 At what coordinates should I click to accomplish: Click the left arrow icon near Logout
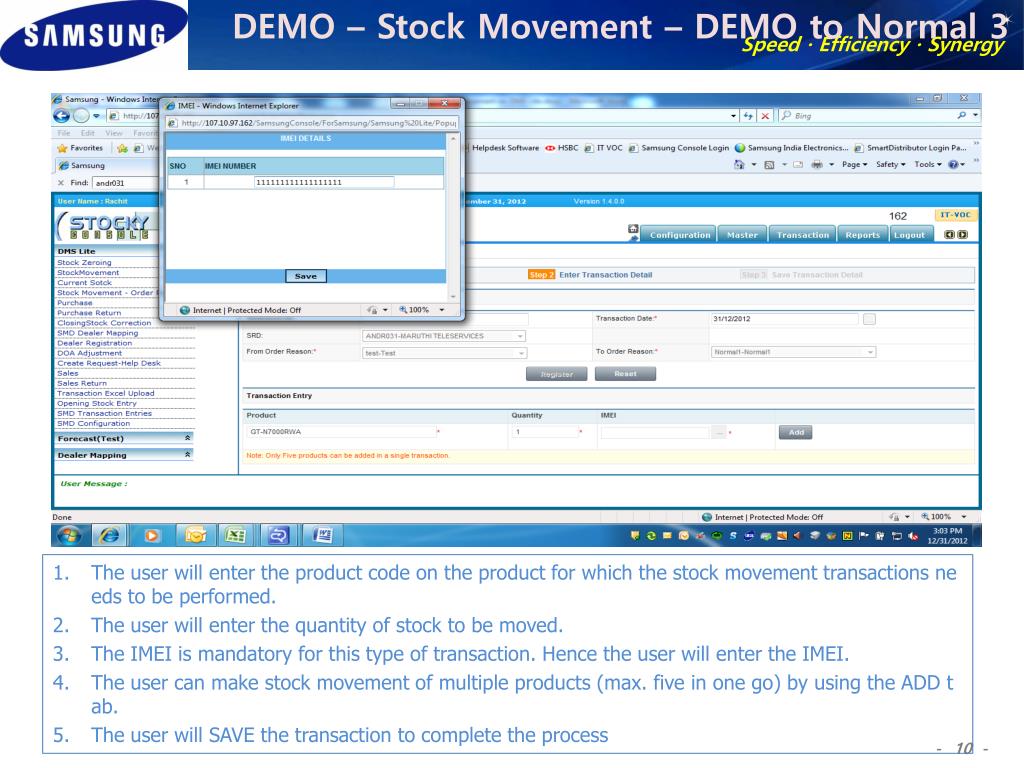click(950, 234)
